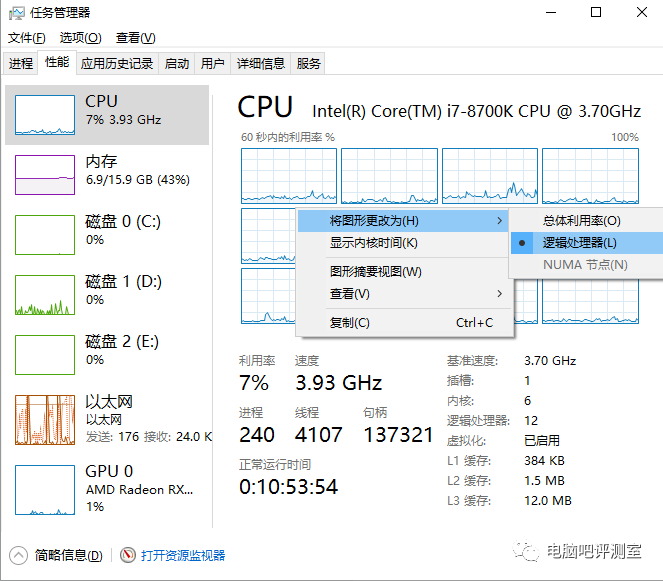The image size is (663, 581).
Task: Select the 磁盘 0 (C:) mini graph
Action: click(45, 235)
